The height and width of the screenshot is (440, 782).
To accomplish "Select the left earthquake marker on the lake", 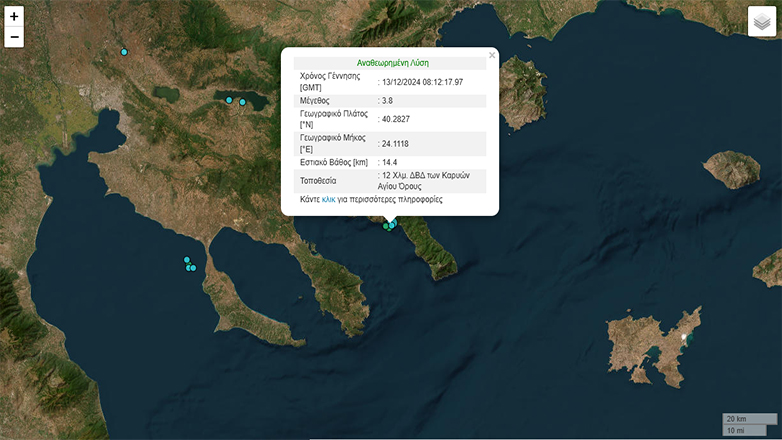I will (x=229, y=100).
